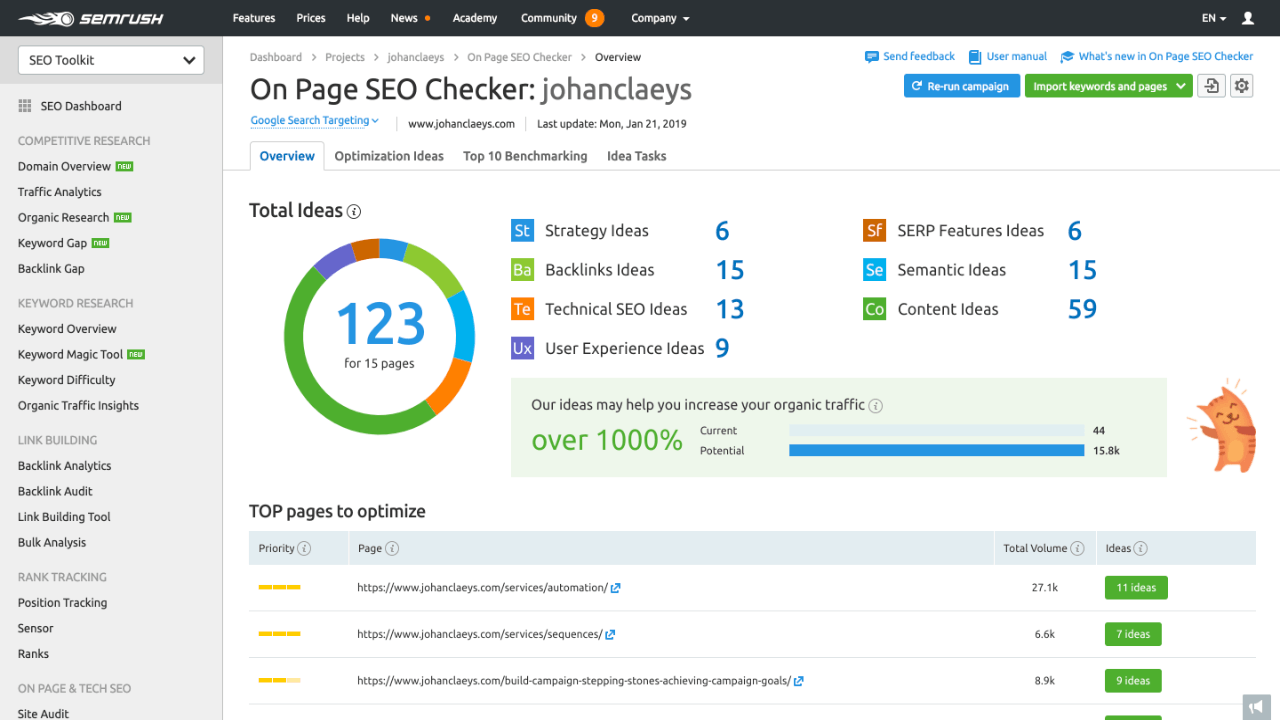Open the Prices menu item
Image resolution: width=1280 pixels, height=720 pixels.
(x=311, y=18)
